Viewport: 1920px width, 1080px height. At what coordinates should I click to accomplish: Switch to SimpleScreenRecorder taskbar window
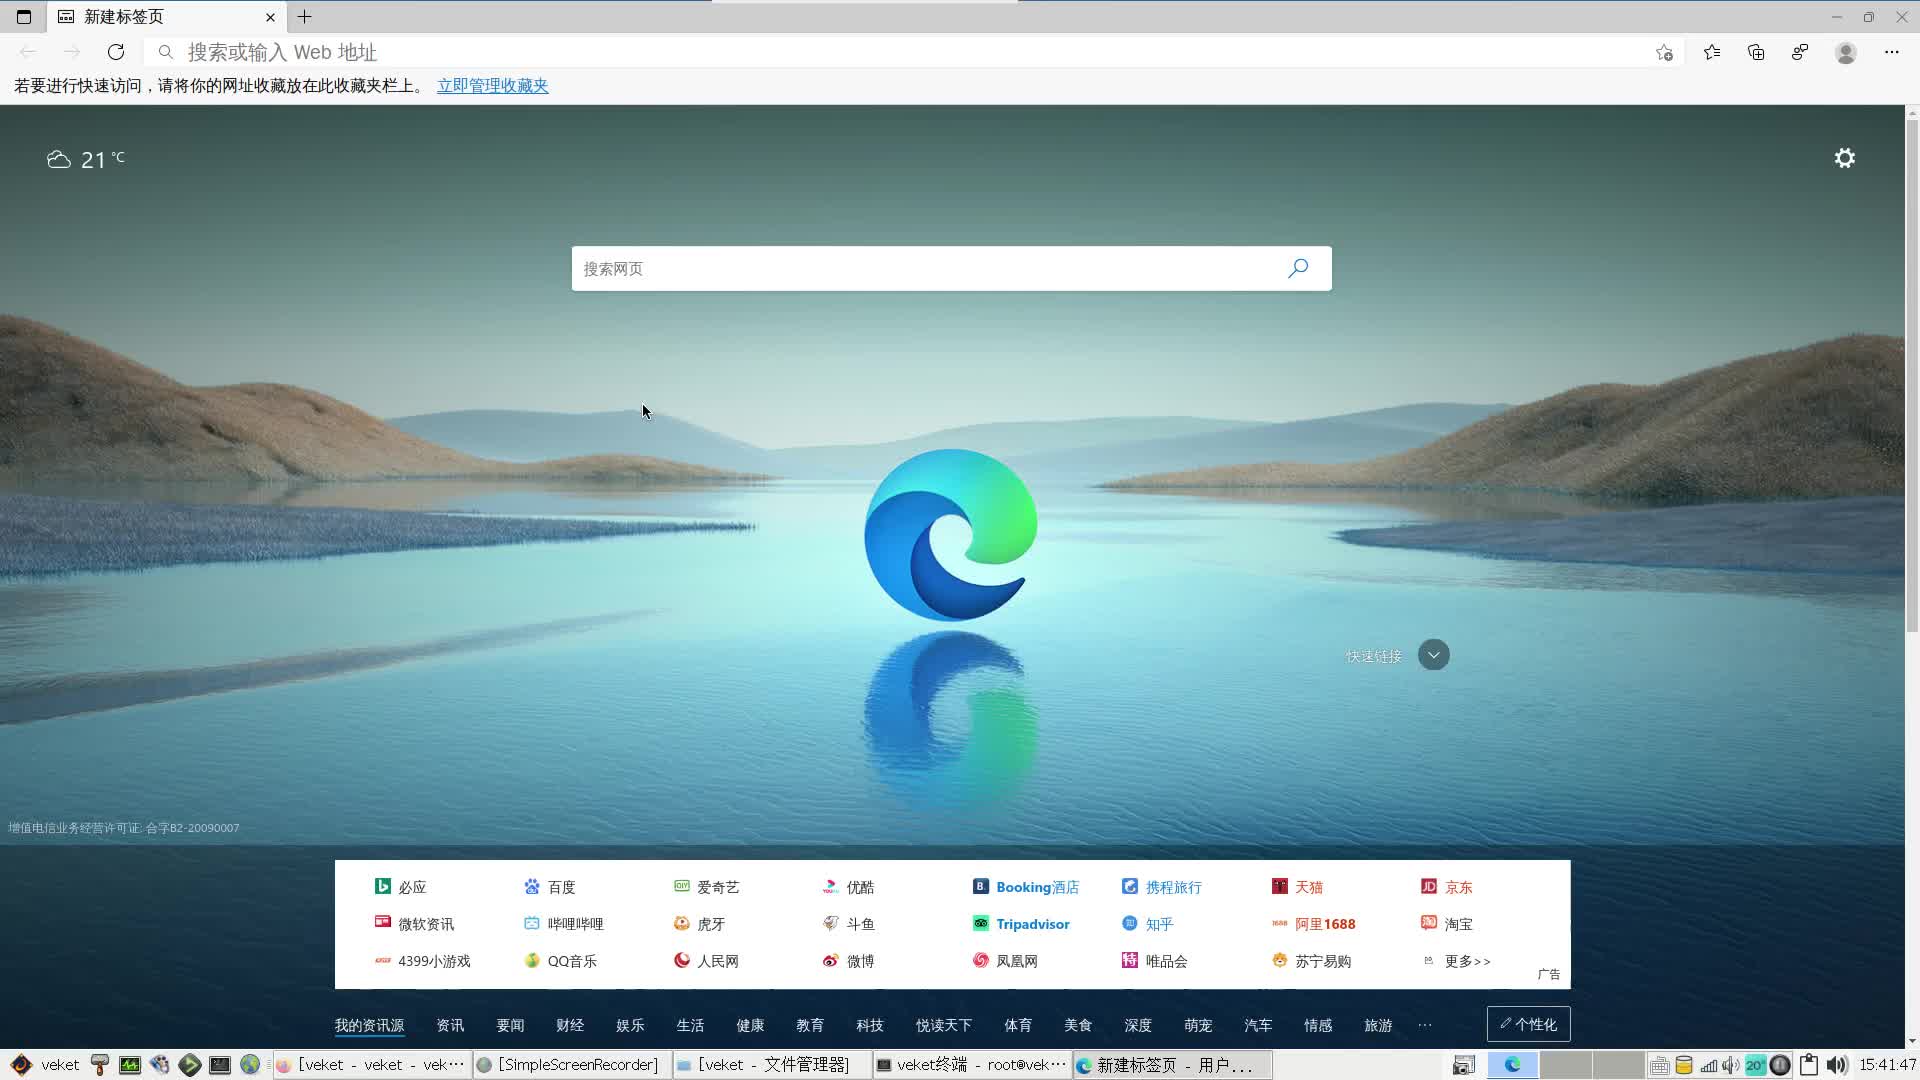[572, 1065]
